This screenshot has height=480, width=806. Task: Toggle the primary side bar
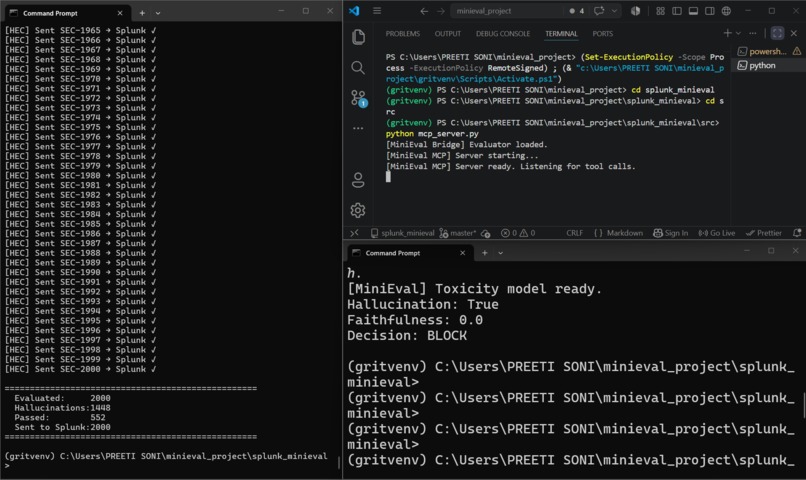pos(677,11)
